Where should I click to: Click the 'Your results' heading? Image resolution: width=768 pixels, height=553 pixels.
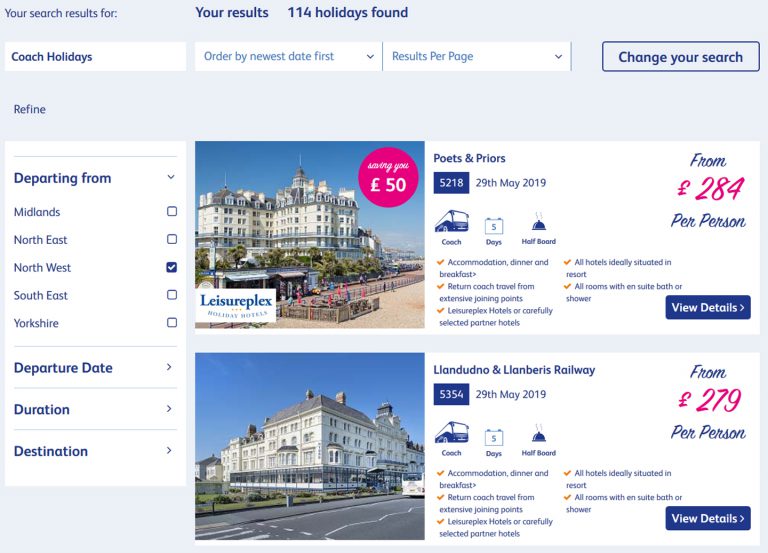tap(232, 12)
